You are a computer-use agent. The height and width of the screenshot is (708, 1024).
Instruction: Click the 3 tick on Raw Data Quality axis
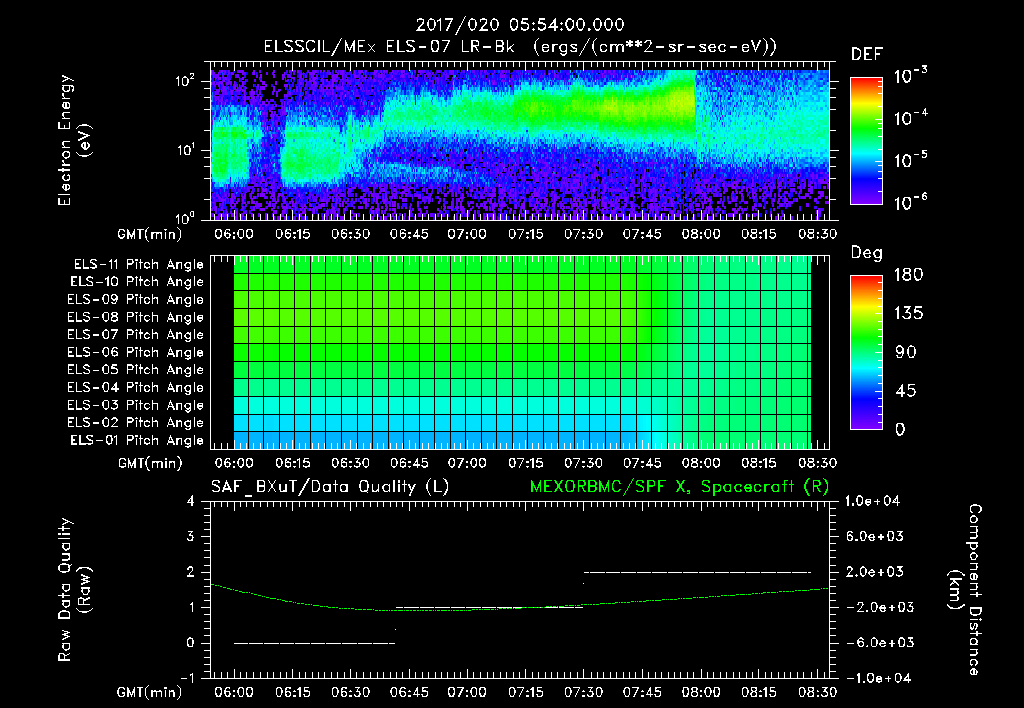tap(191, 536)
